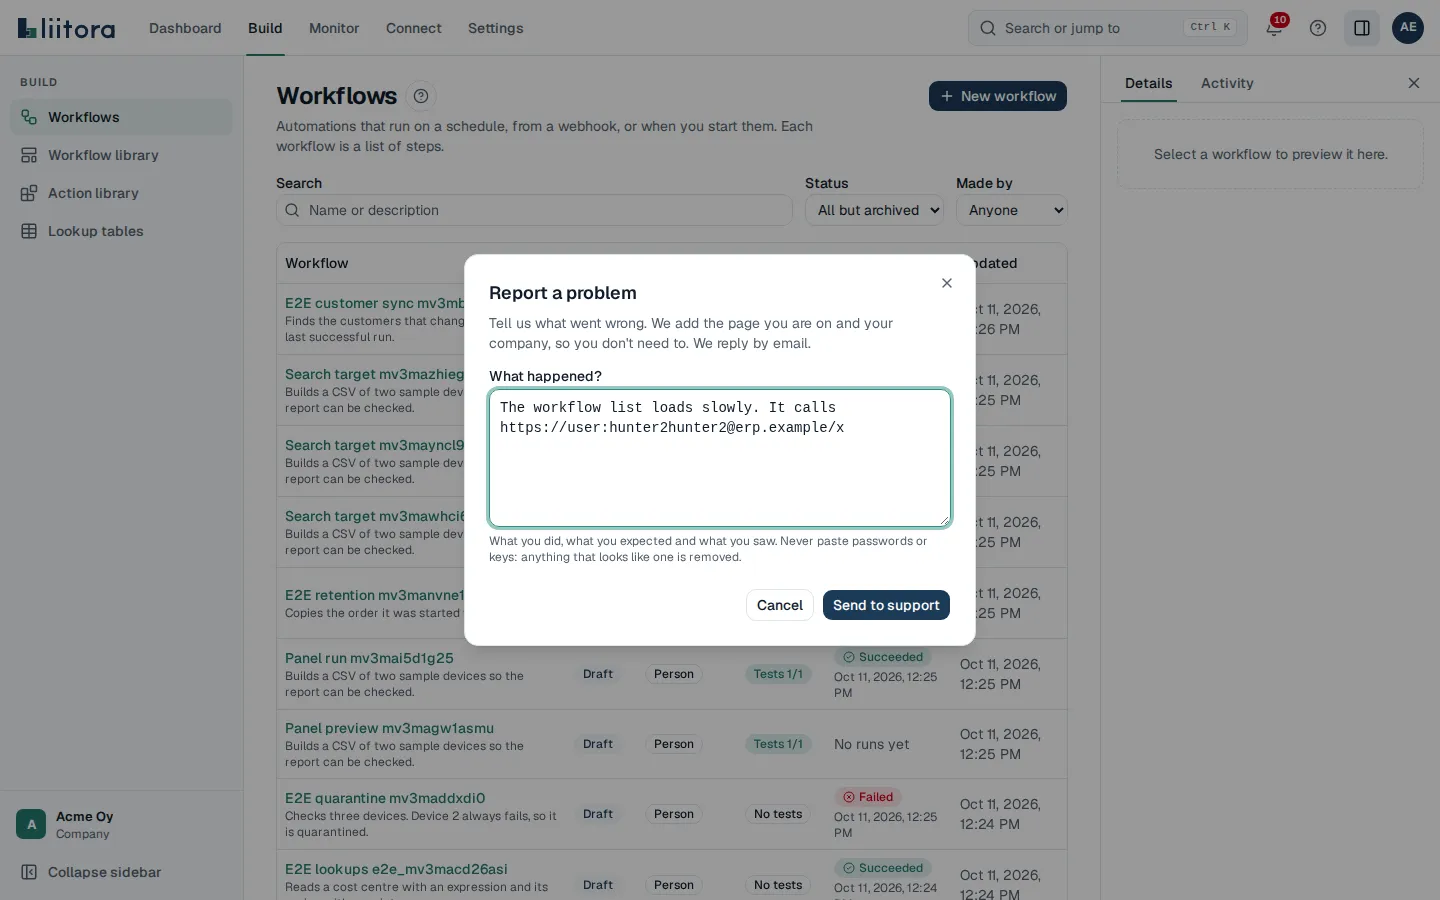1440x900 pixels.
Task: Focus the Name or description search field
Action: tap(534, 210)
